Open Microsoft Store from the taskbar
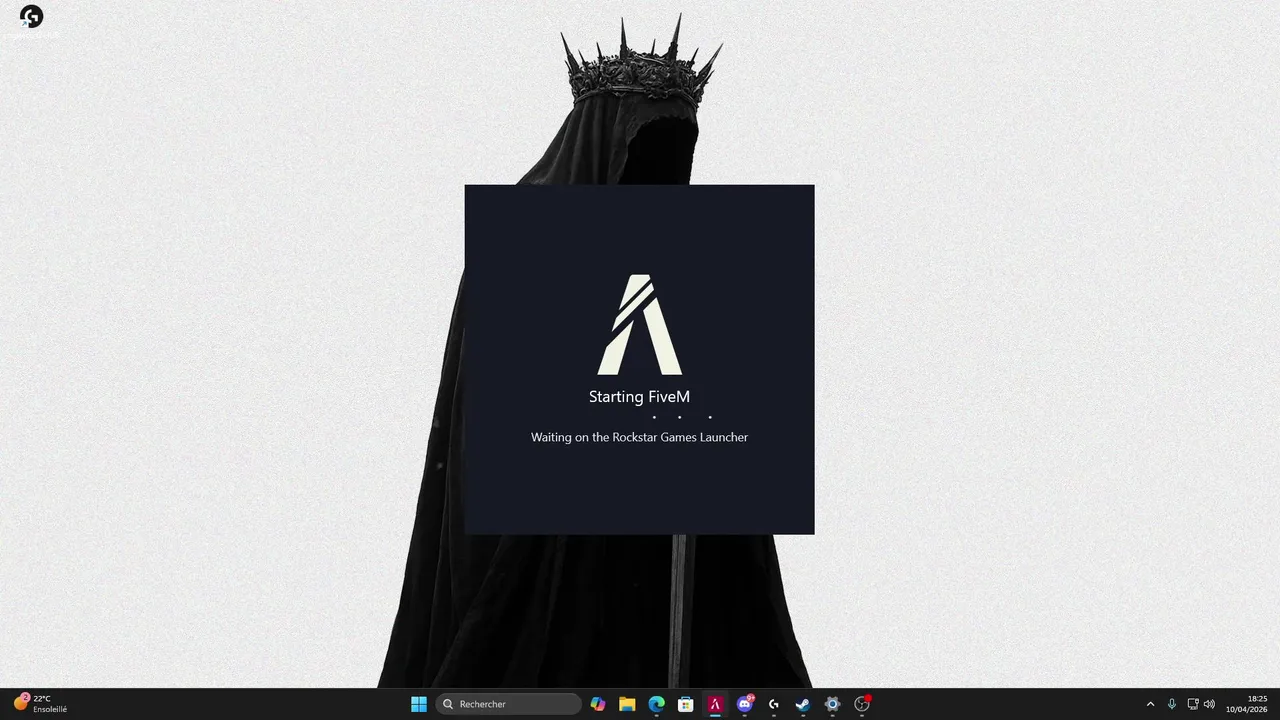Screen dimensions: 1280x720 pyautogui.click(x=686, y=704)
